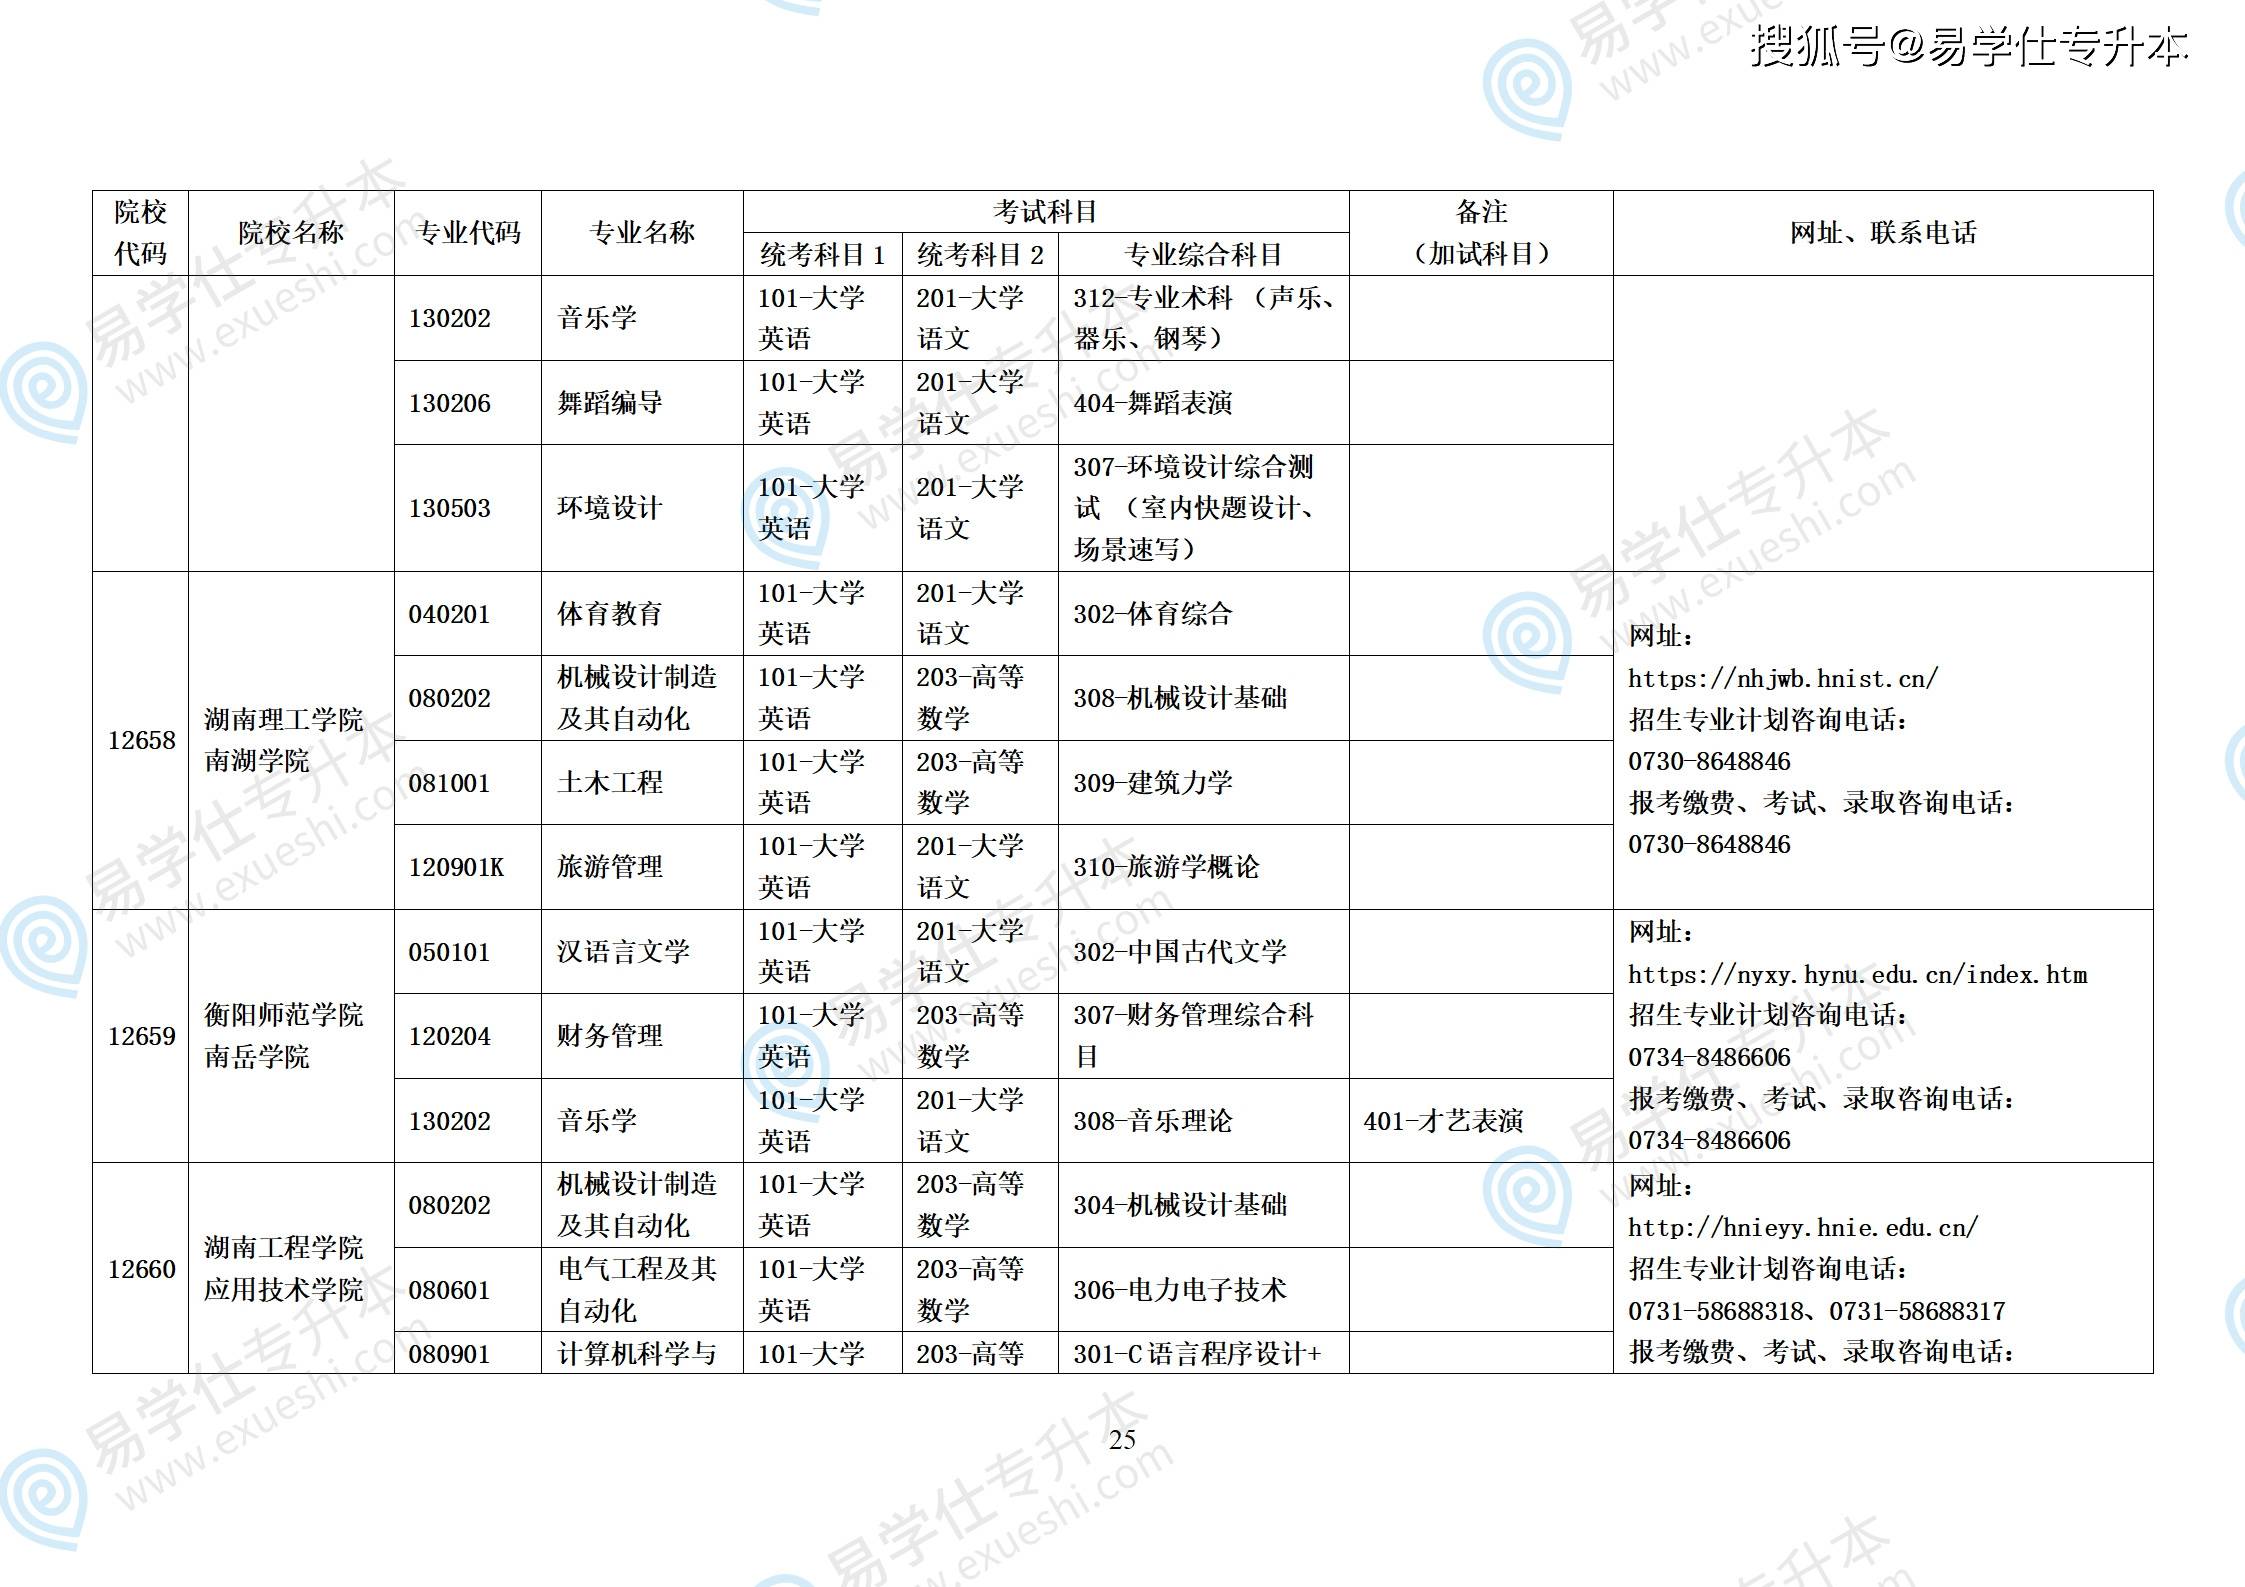
Task: Click the subheader 专业综合科目
Action: [x=1204, y=255]
